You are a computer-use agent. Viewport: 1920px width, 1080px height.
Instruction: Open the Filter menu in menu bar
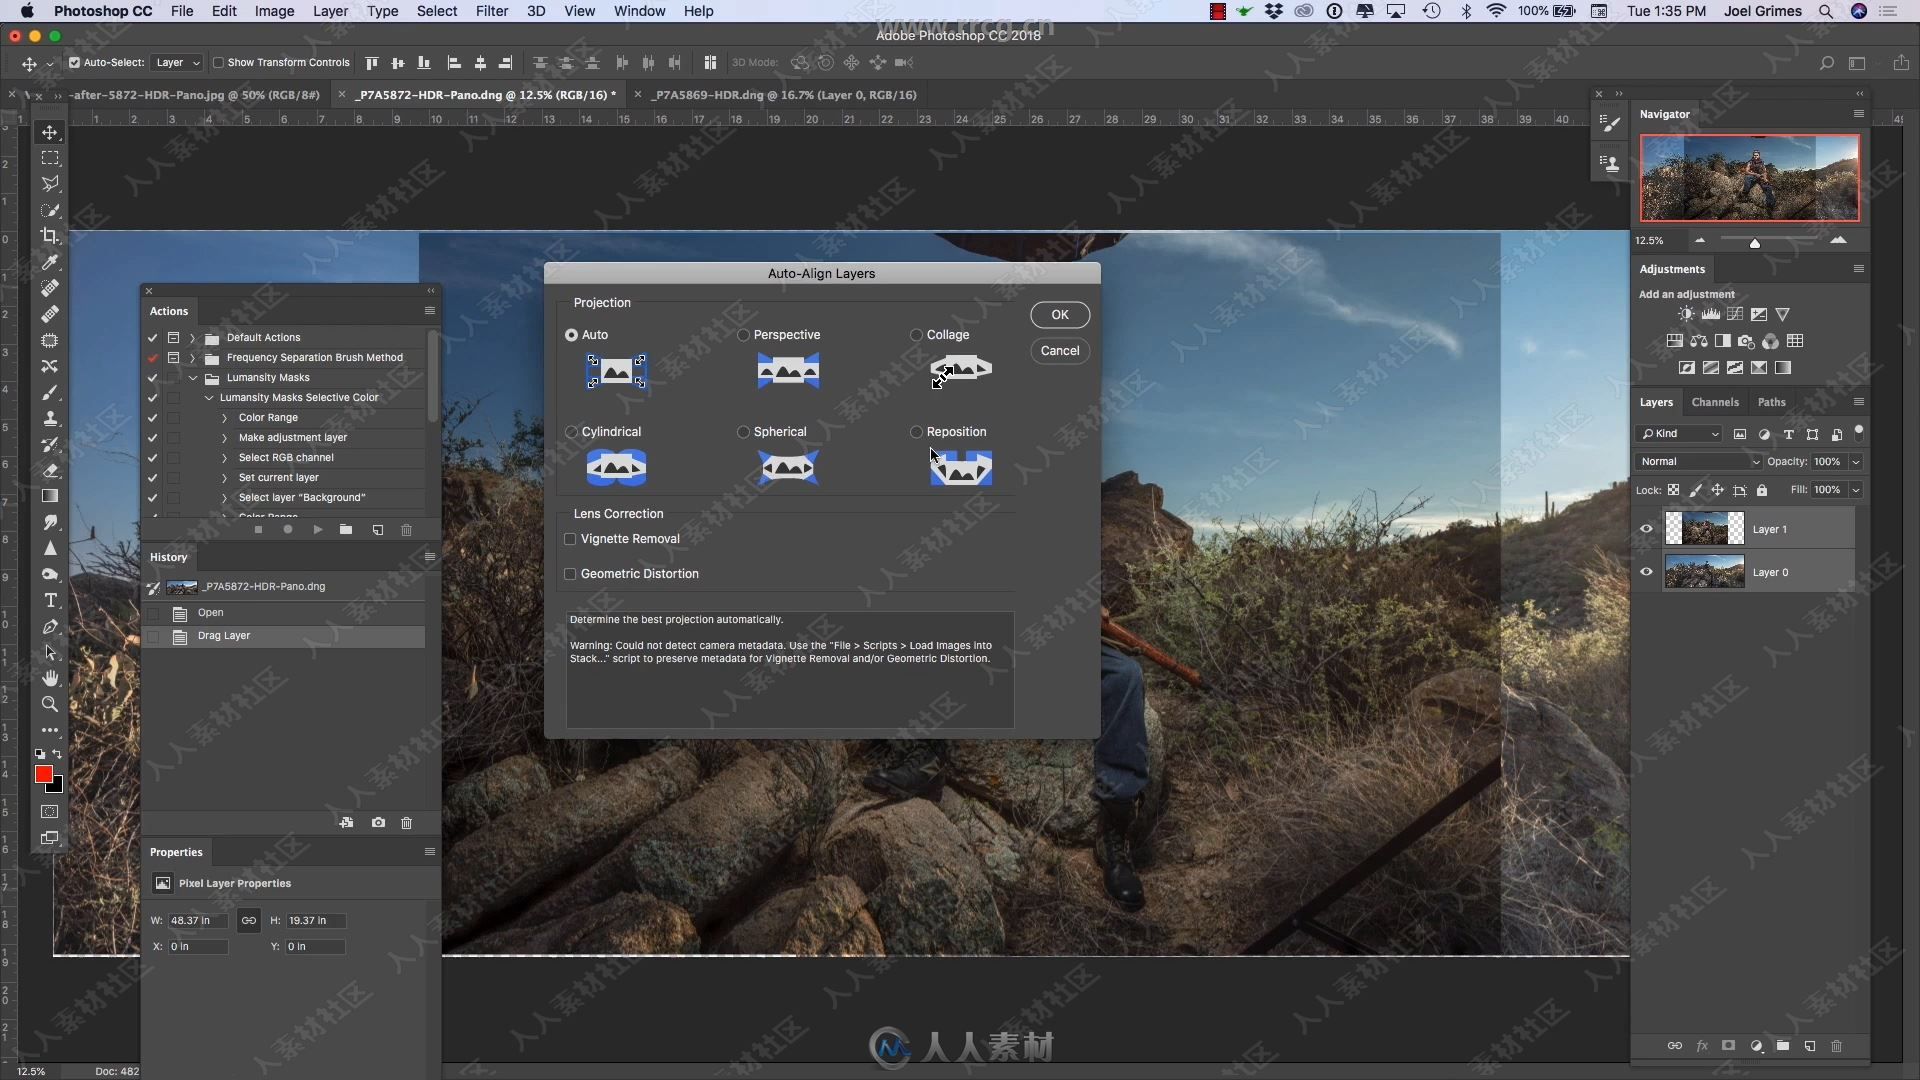pos(491,11)
